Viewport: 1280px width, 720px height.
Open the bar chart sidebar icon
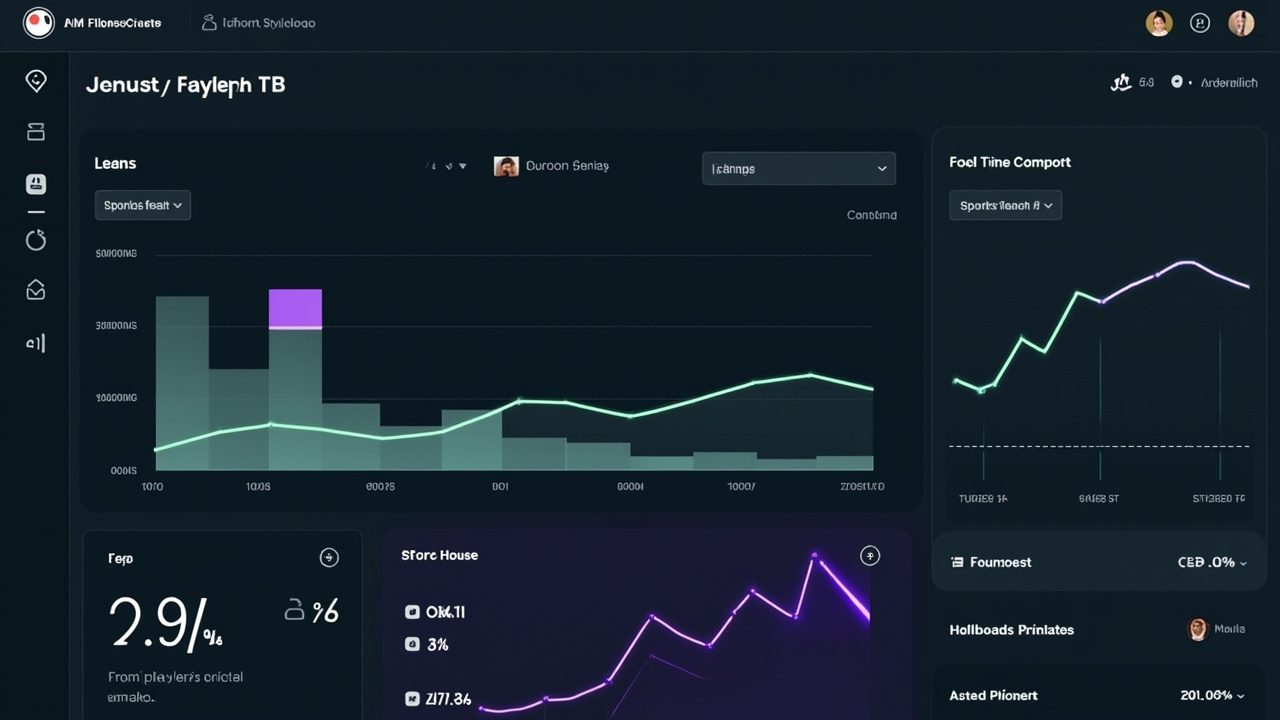coord(36,343)
